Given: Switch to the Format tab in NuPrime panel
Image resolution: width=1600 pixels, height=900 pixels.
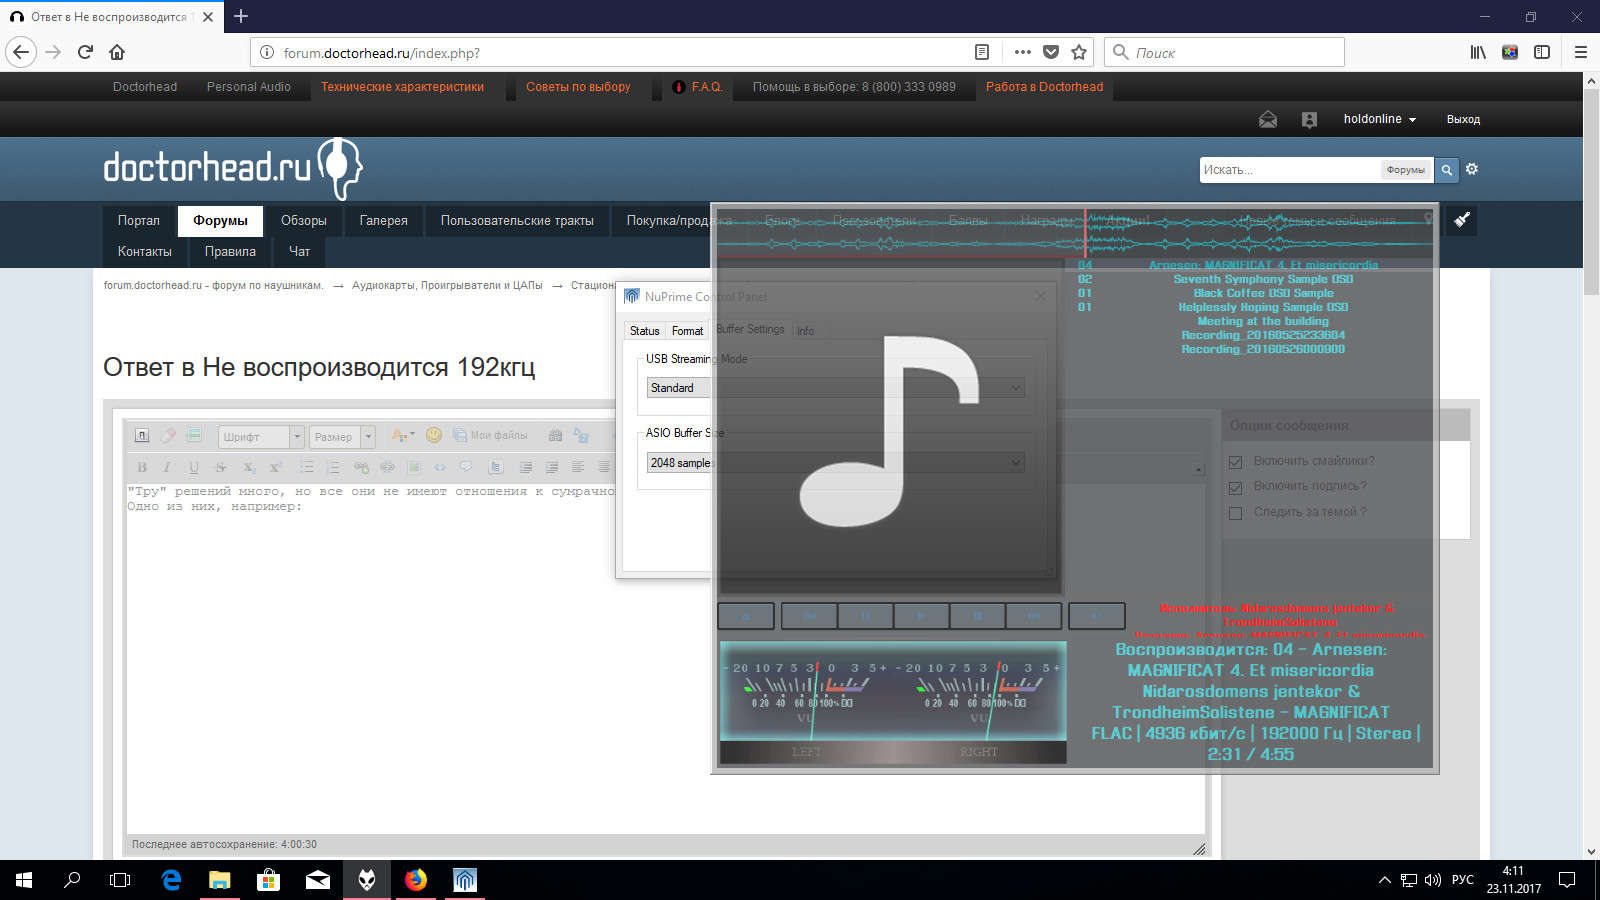Looking at the screenshot, I should pos(687,331).
